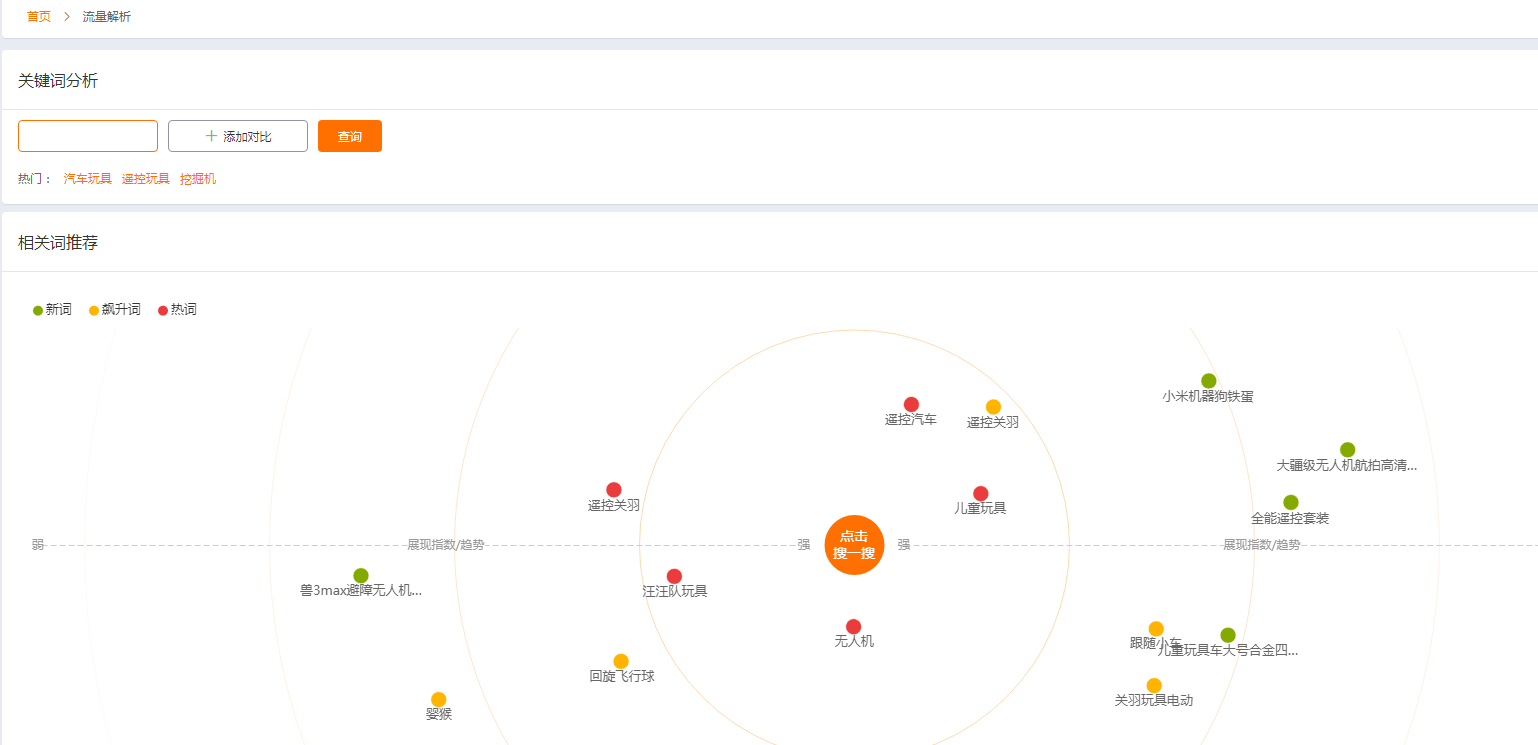The image size is (1538, 745).
Task: Choose hot keyword 挖掘机
Action: (198, 179)
